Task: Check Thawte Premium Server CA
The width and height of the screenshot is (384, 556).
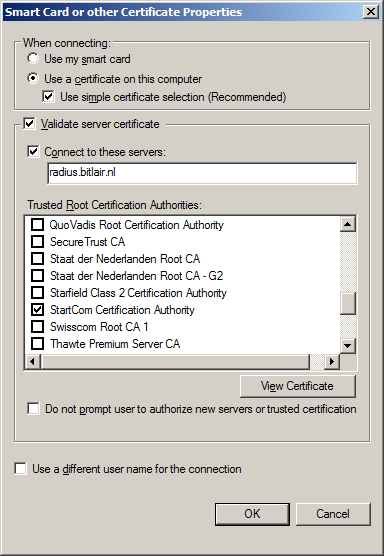Action: [37, 344]
